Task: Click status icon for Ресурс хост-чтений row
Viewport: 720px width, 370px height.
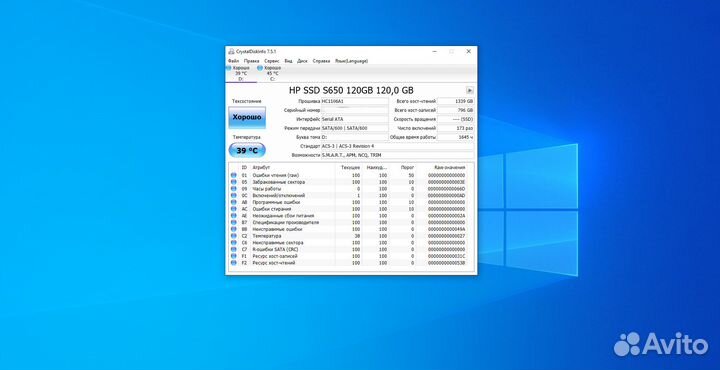Action: 233,263
